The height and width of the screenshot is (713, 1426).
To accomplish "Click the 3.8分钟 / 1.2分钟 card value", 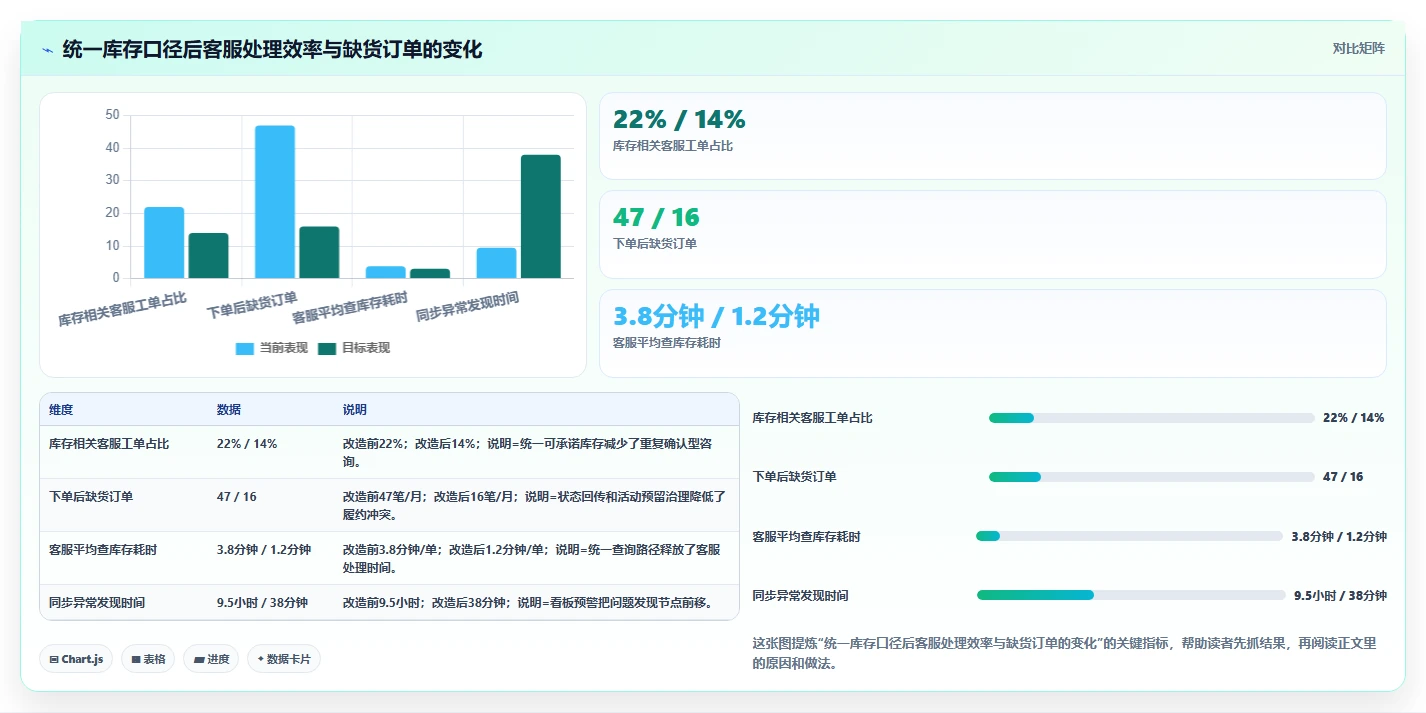I will click(716, 317).
